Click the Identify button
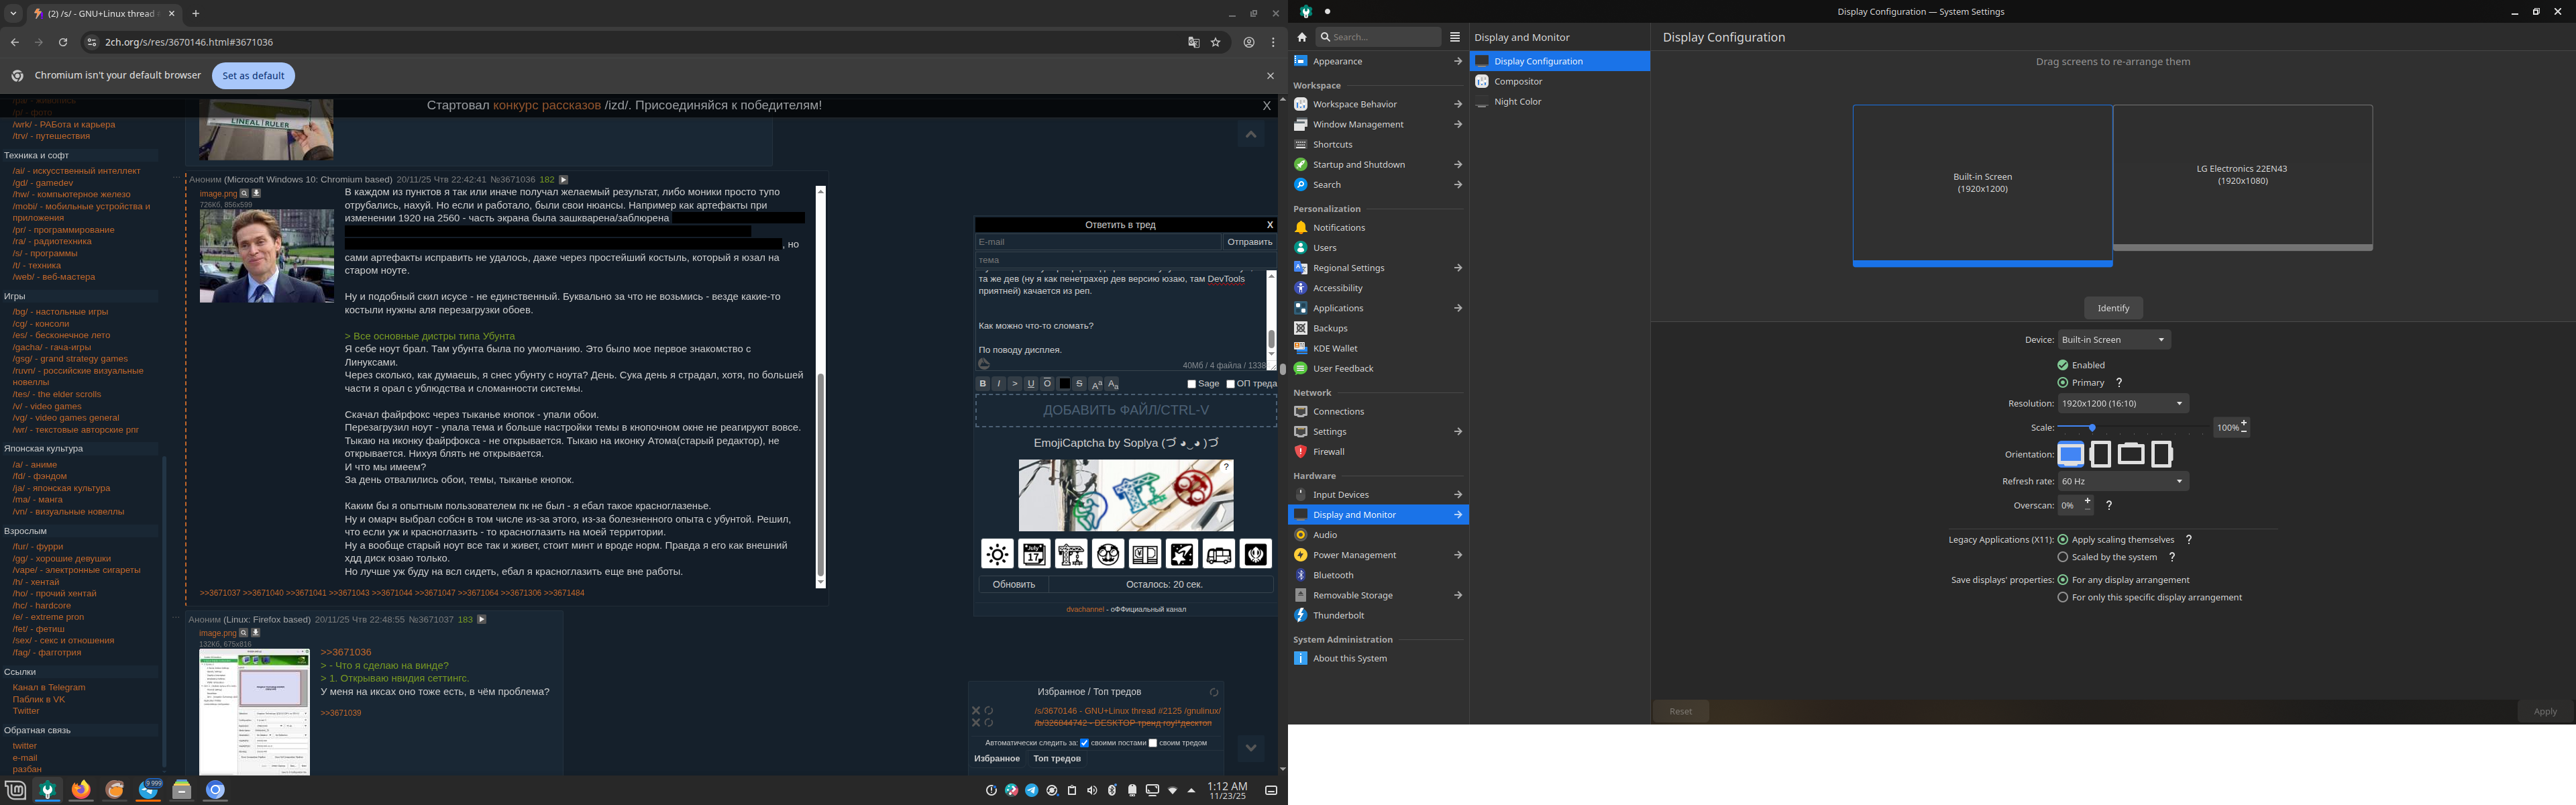The height and width of the screenshot is (805, 2576). click(2113, 308)
